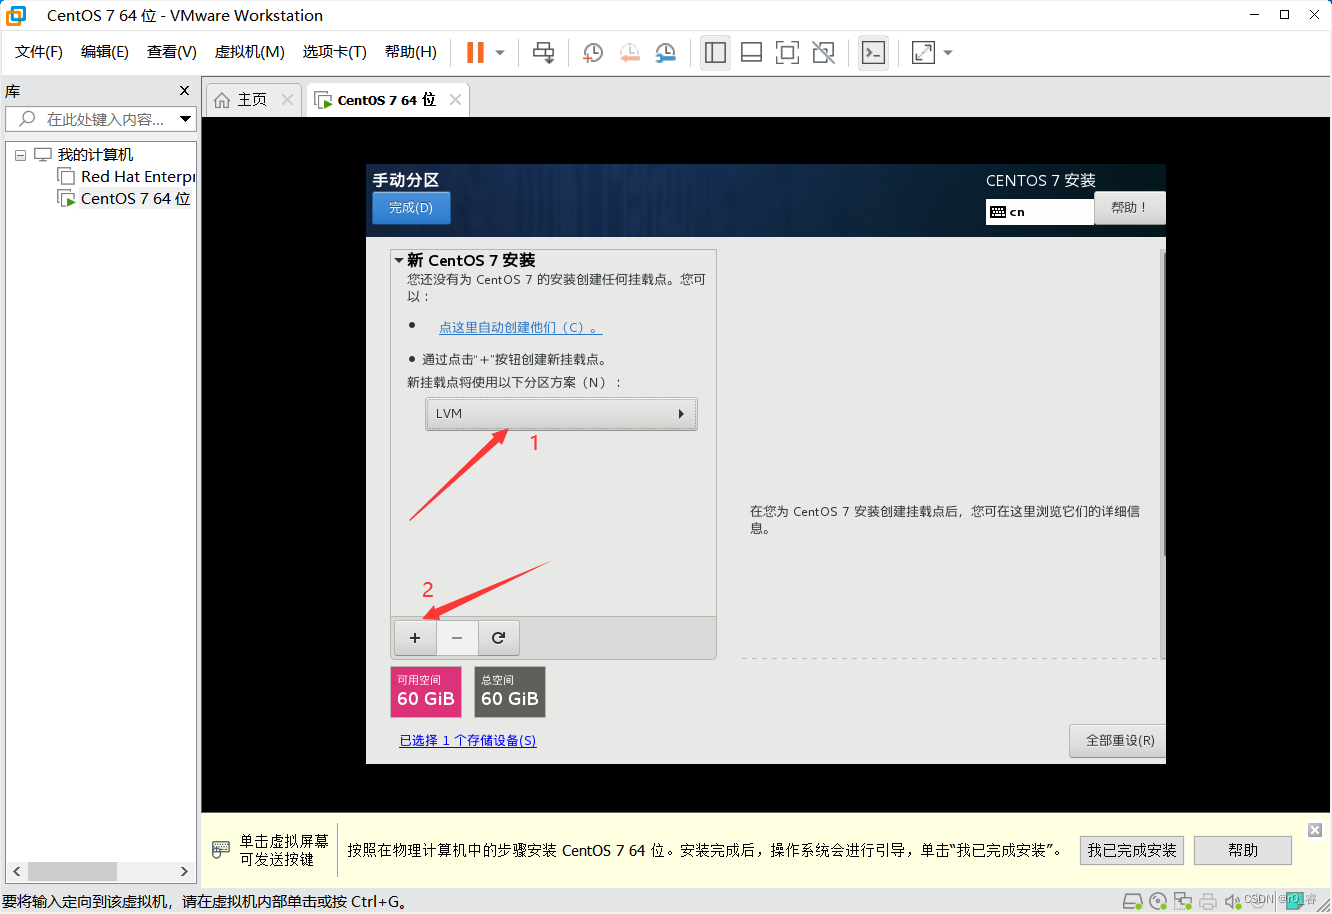Click library horizontal scrollbar thumb
This screenshot has width=1332, height=914.
tap(72, 871)
